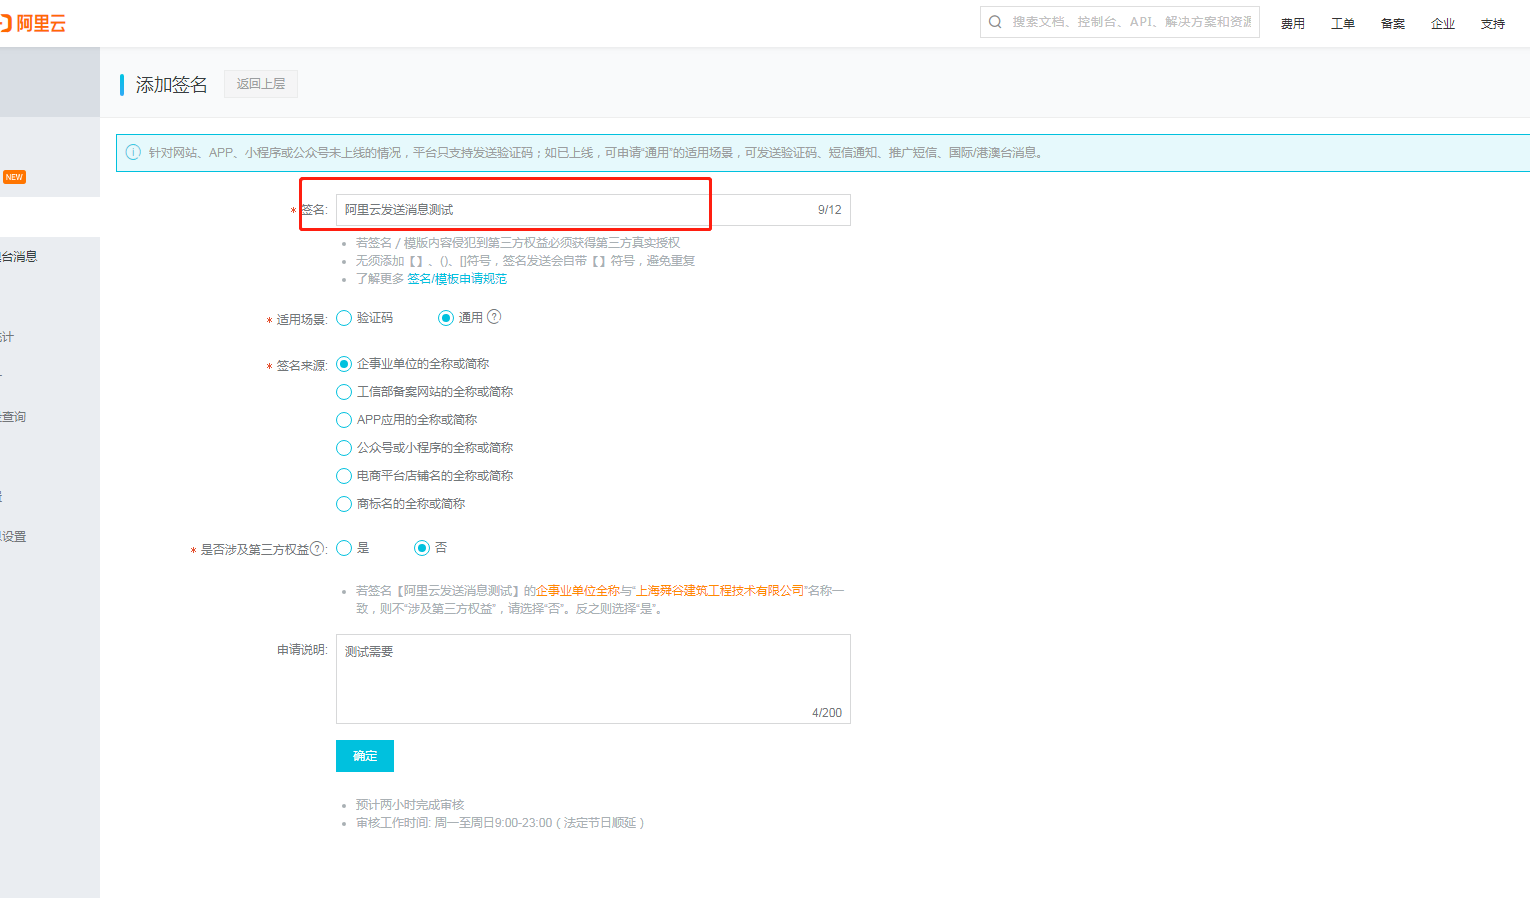Click the 确定 submit button
Screen dimensions: 1530x898
(365, 756)
